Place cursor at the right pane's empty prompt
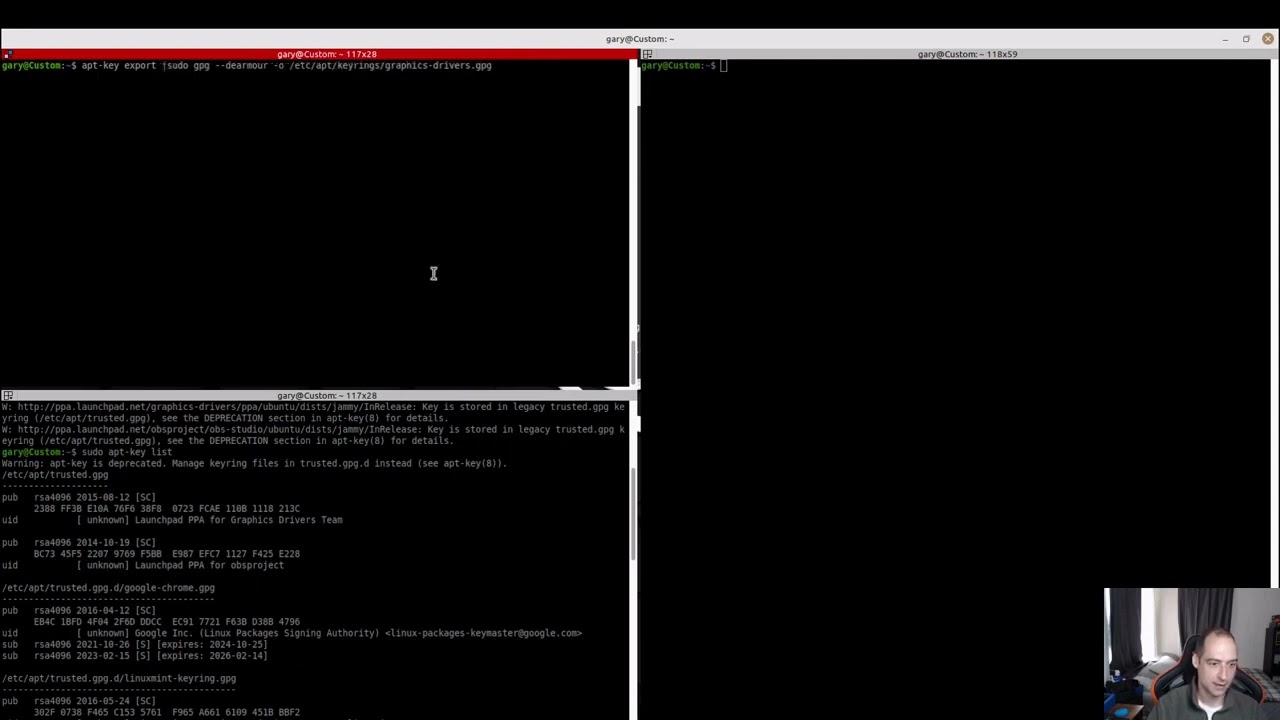 (x=724, y=66)
